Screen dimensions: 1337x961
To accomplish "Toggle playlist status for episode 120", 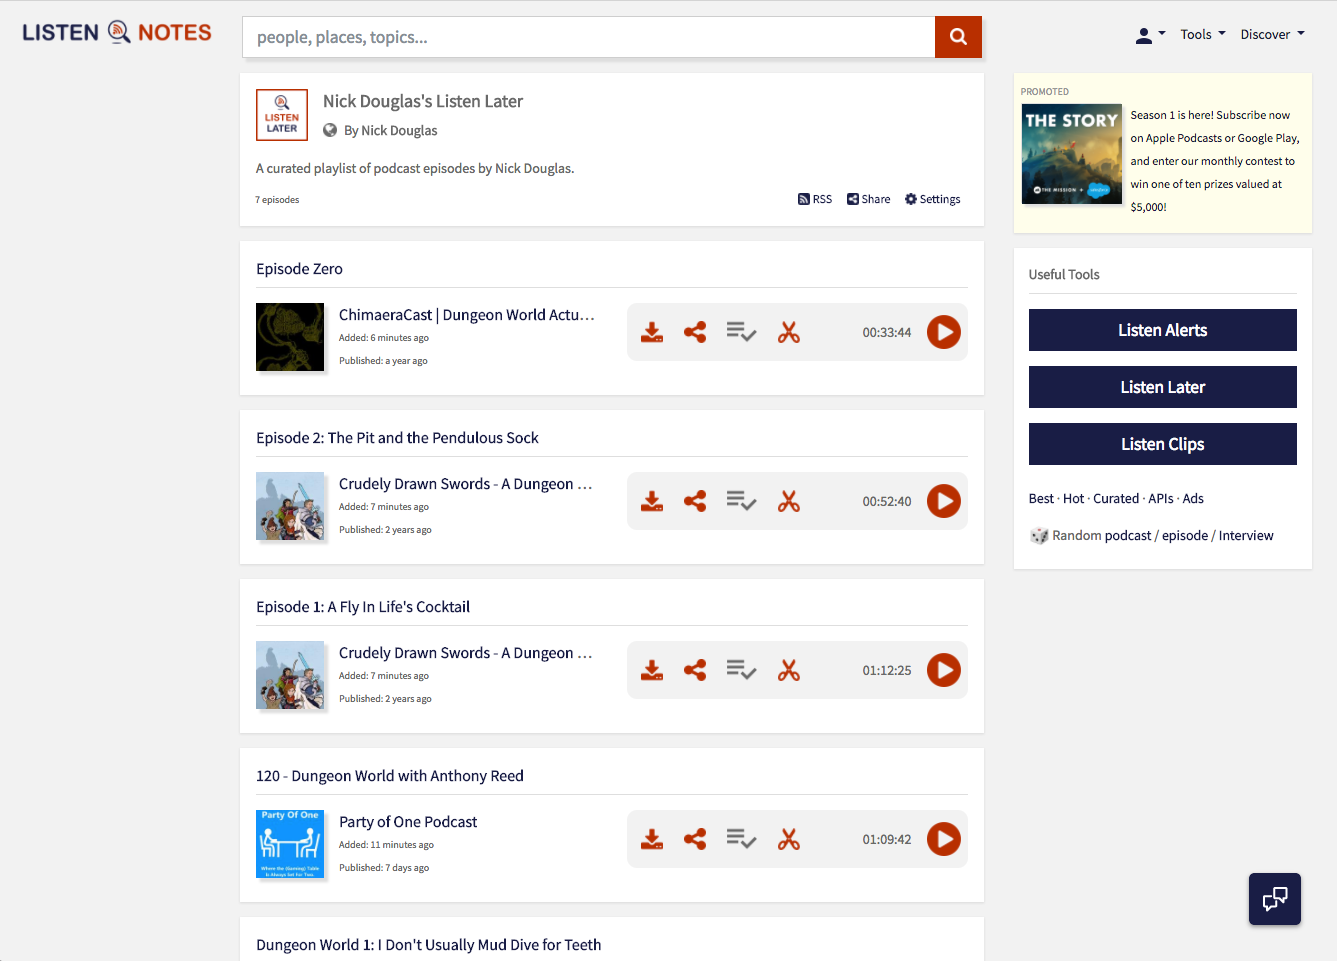I will (x=741, y=839).
